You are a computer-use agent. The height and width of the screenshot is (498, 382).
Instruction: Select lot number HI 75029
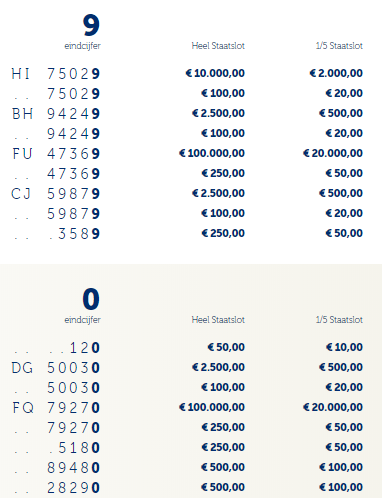(56, 74)
